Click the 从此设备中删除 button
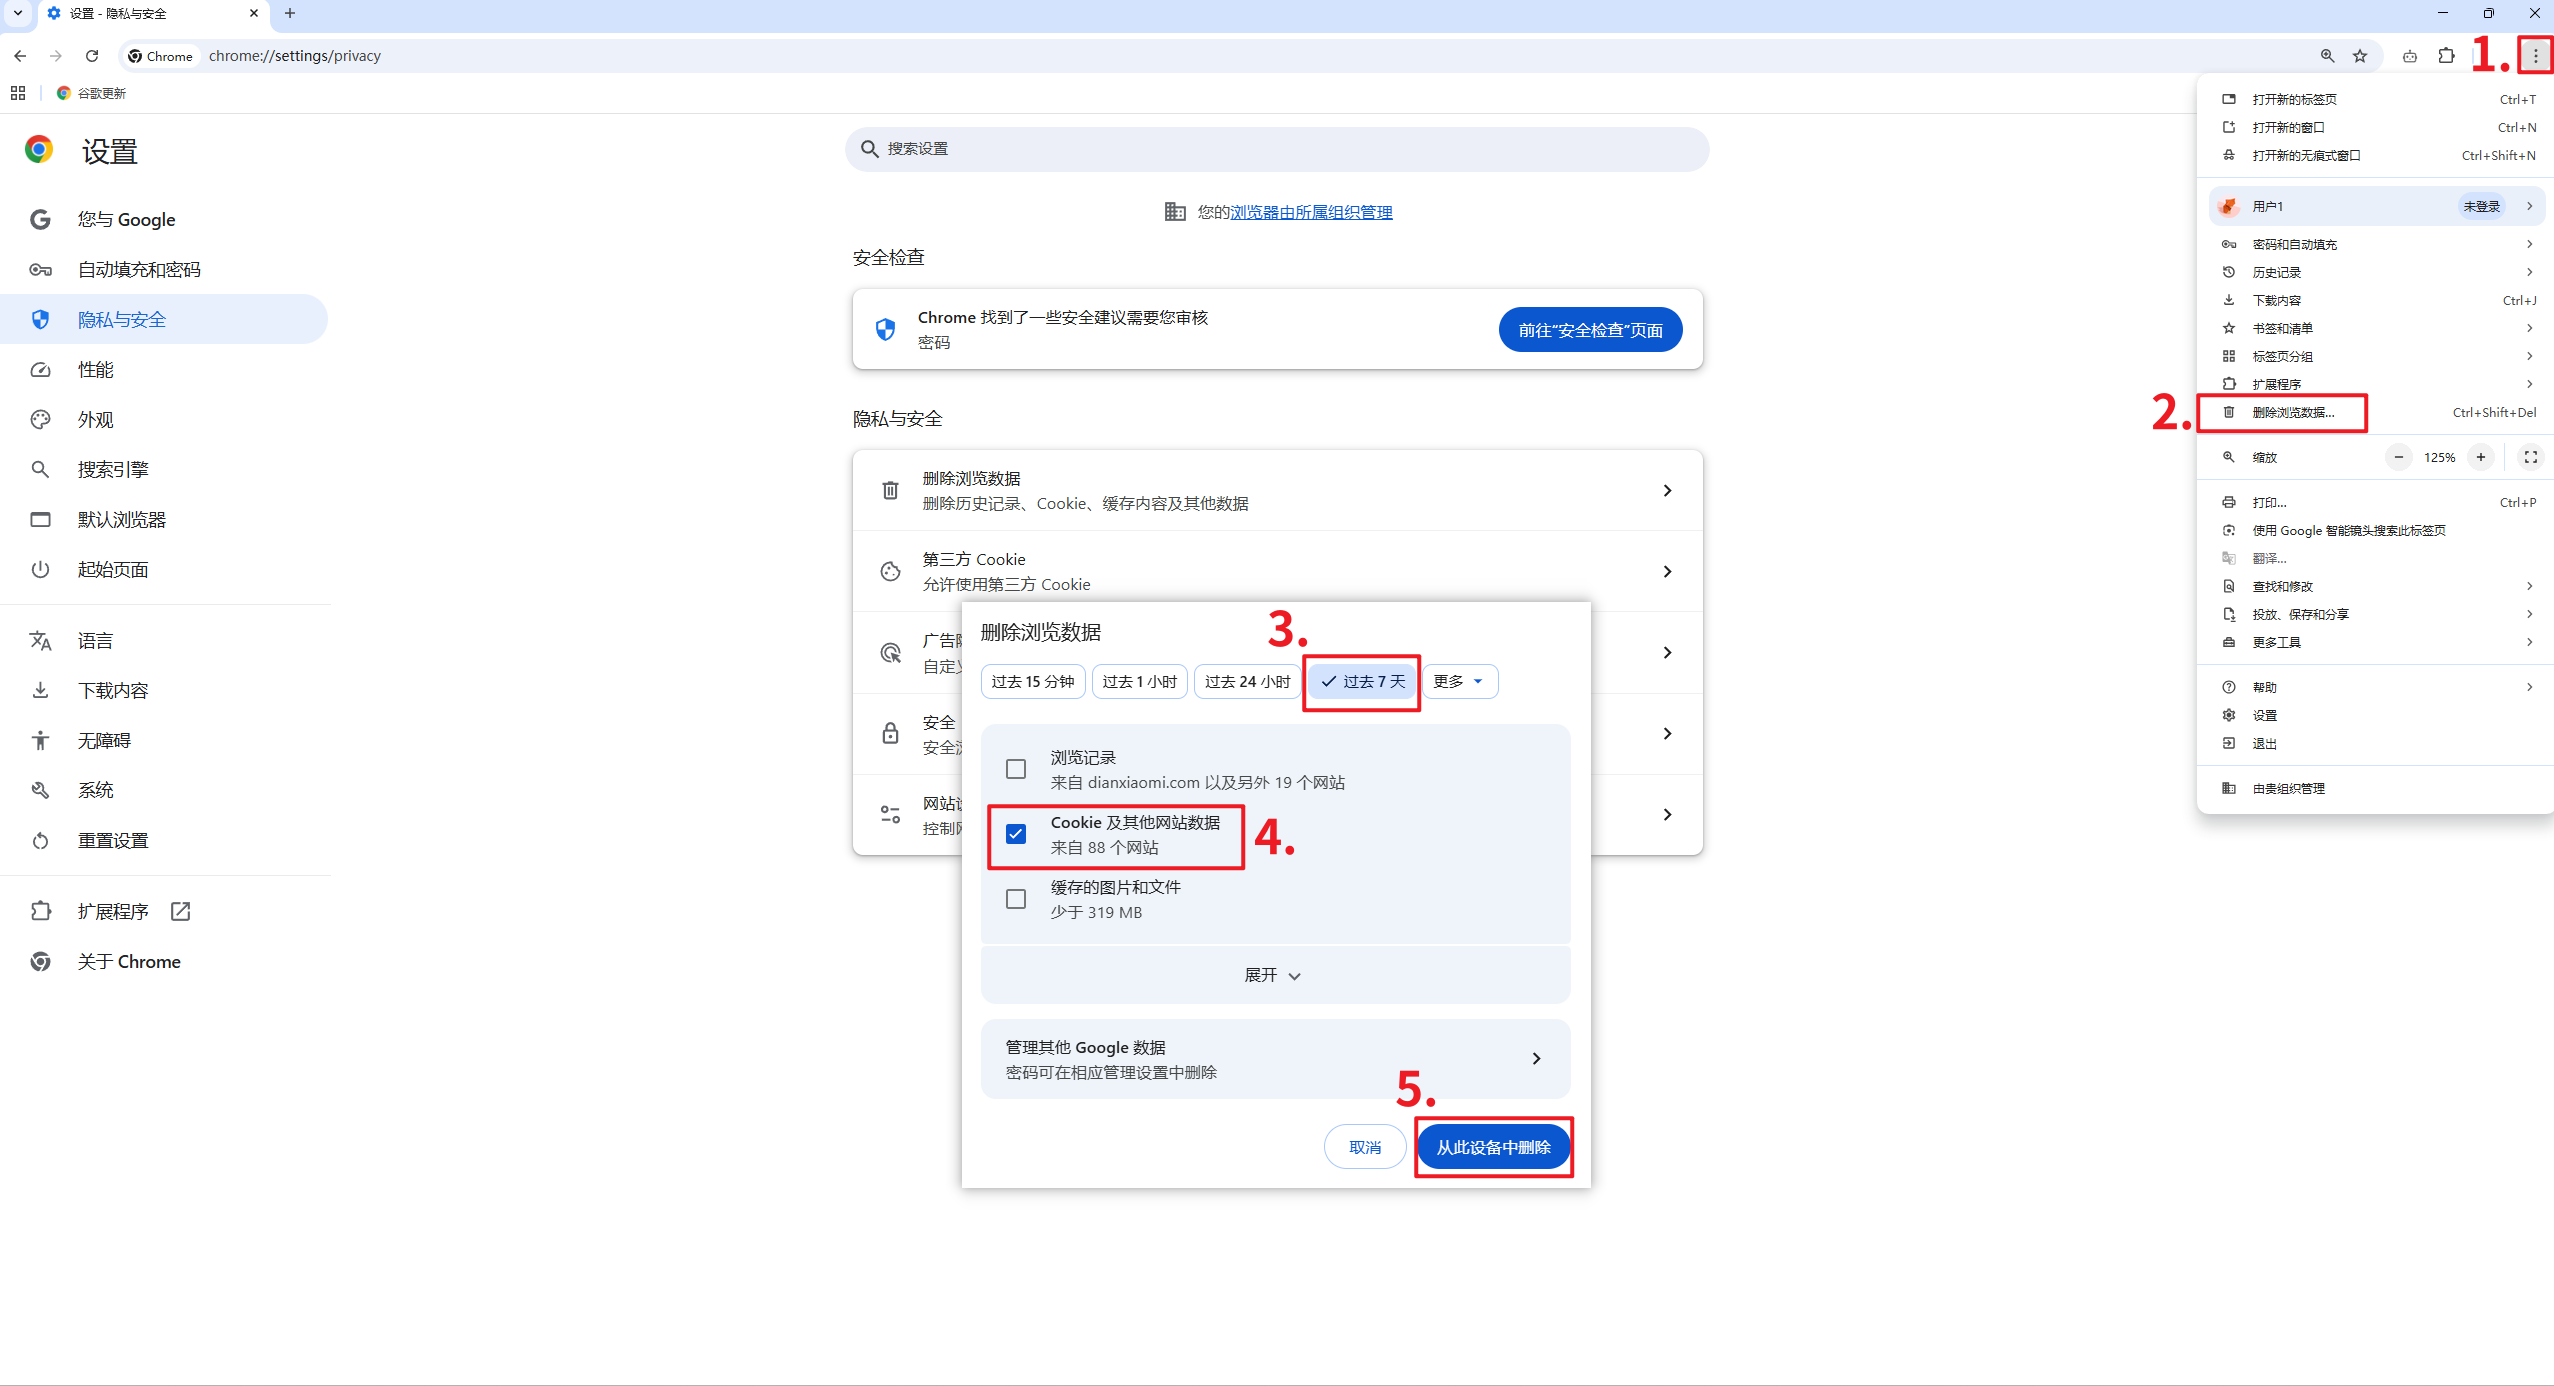 [x=1493, y=1147]
